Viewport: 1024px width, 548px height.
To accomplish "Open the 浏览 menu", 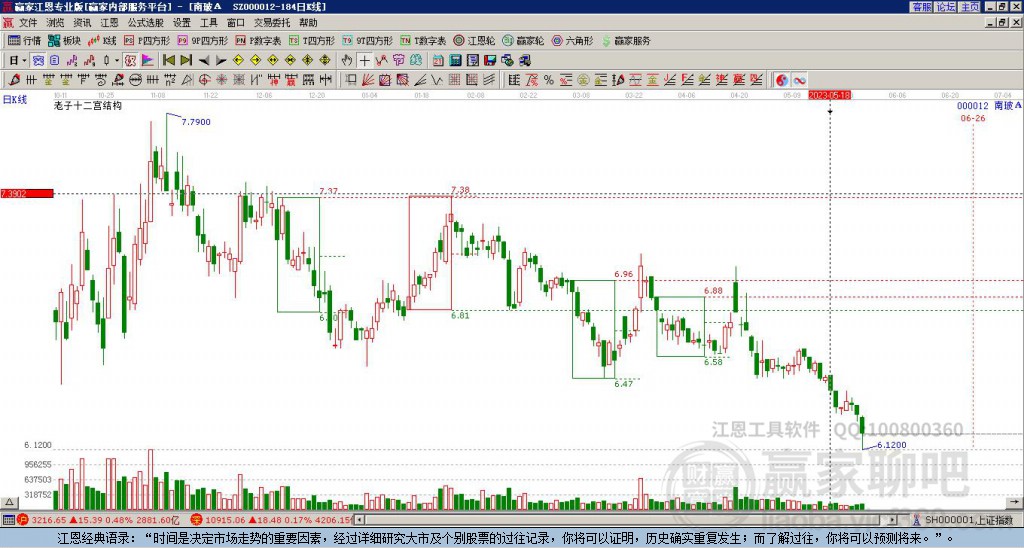I will pyautogui.click(x=55, y=23).
